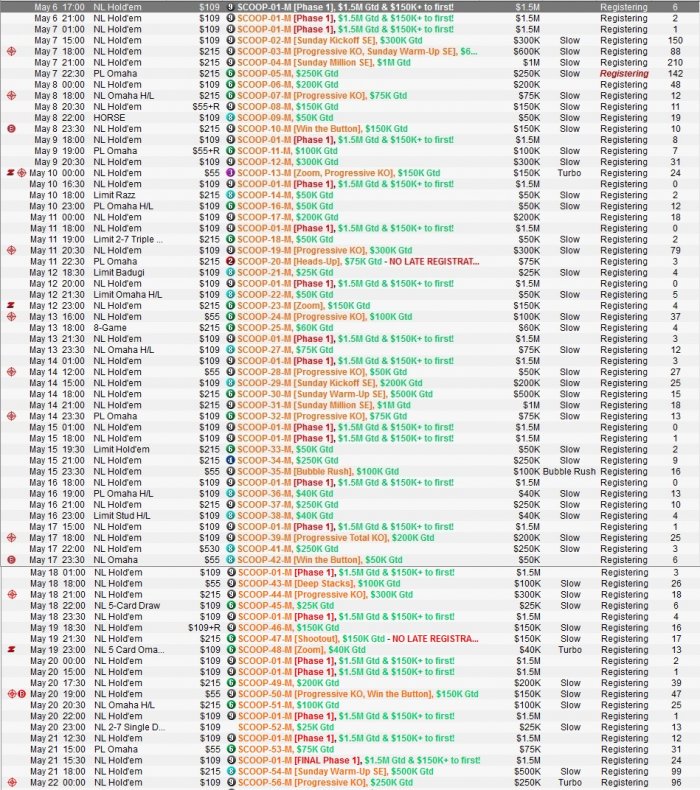Screen dimensions: 700x790
Task: Click the knockout target icon beside SCOOP-07-M
Action: pyautogui.click(x=12, y=96)
